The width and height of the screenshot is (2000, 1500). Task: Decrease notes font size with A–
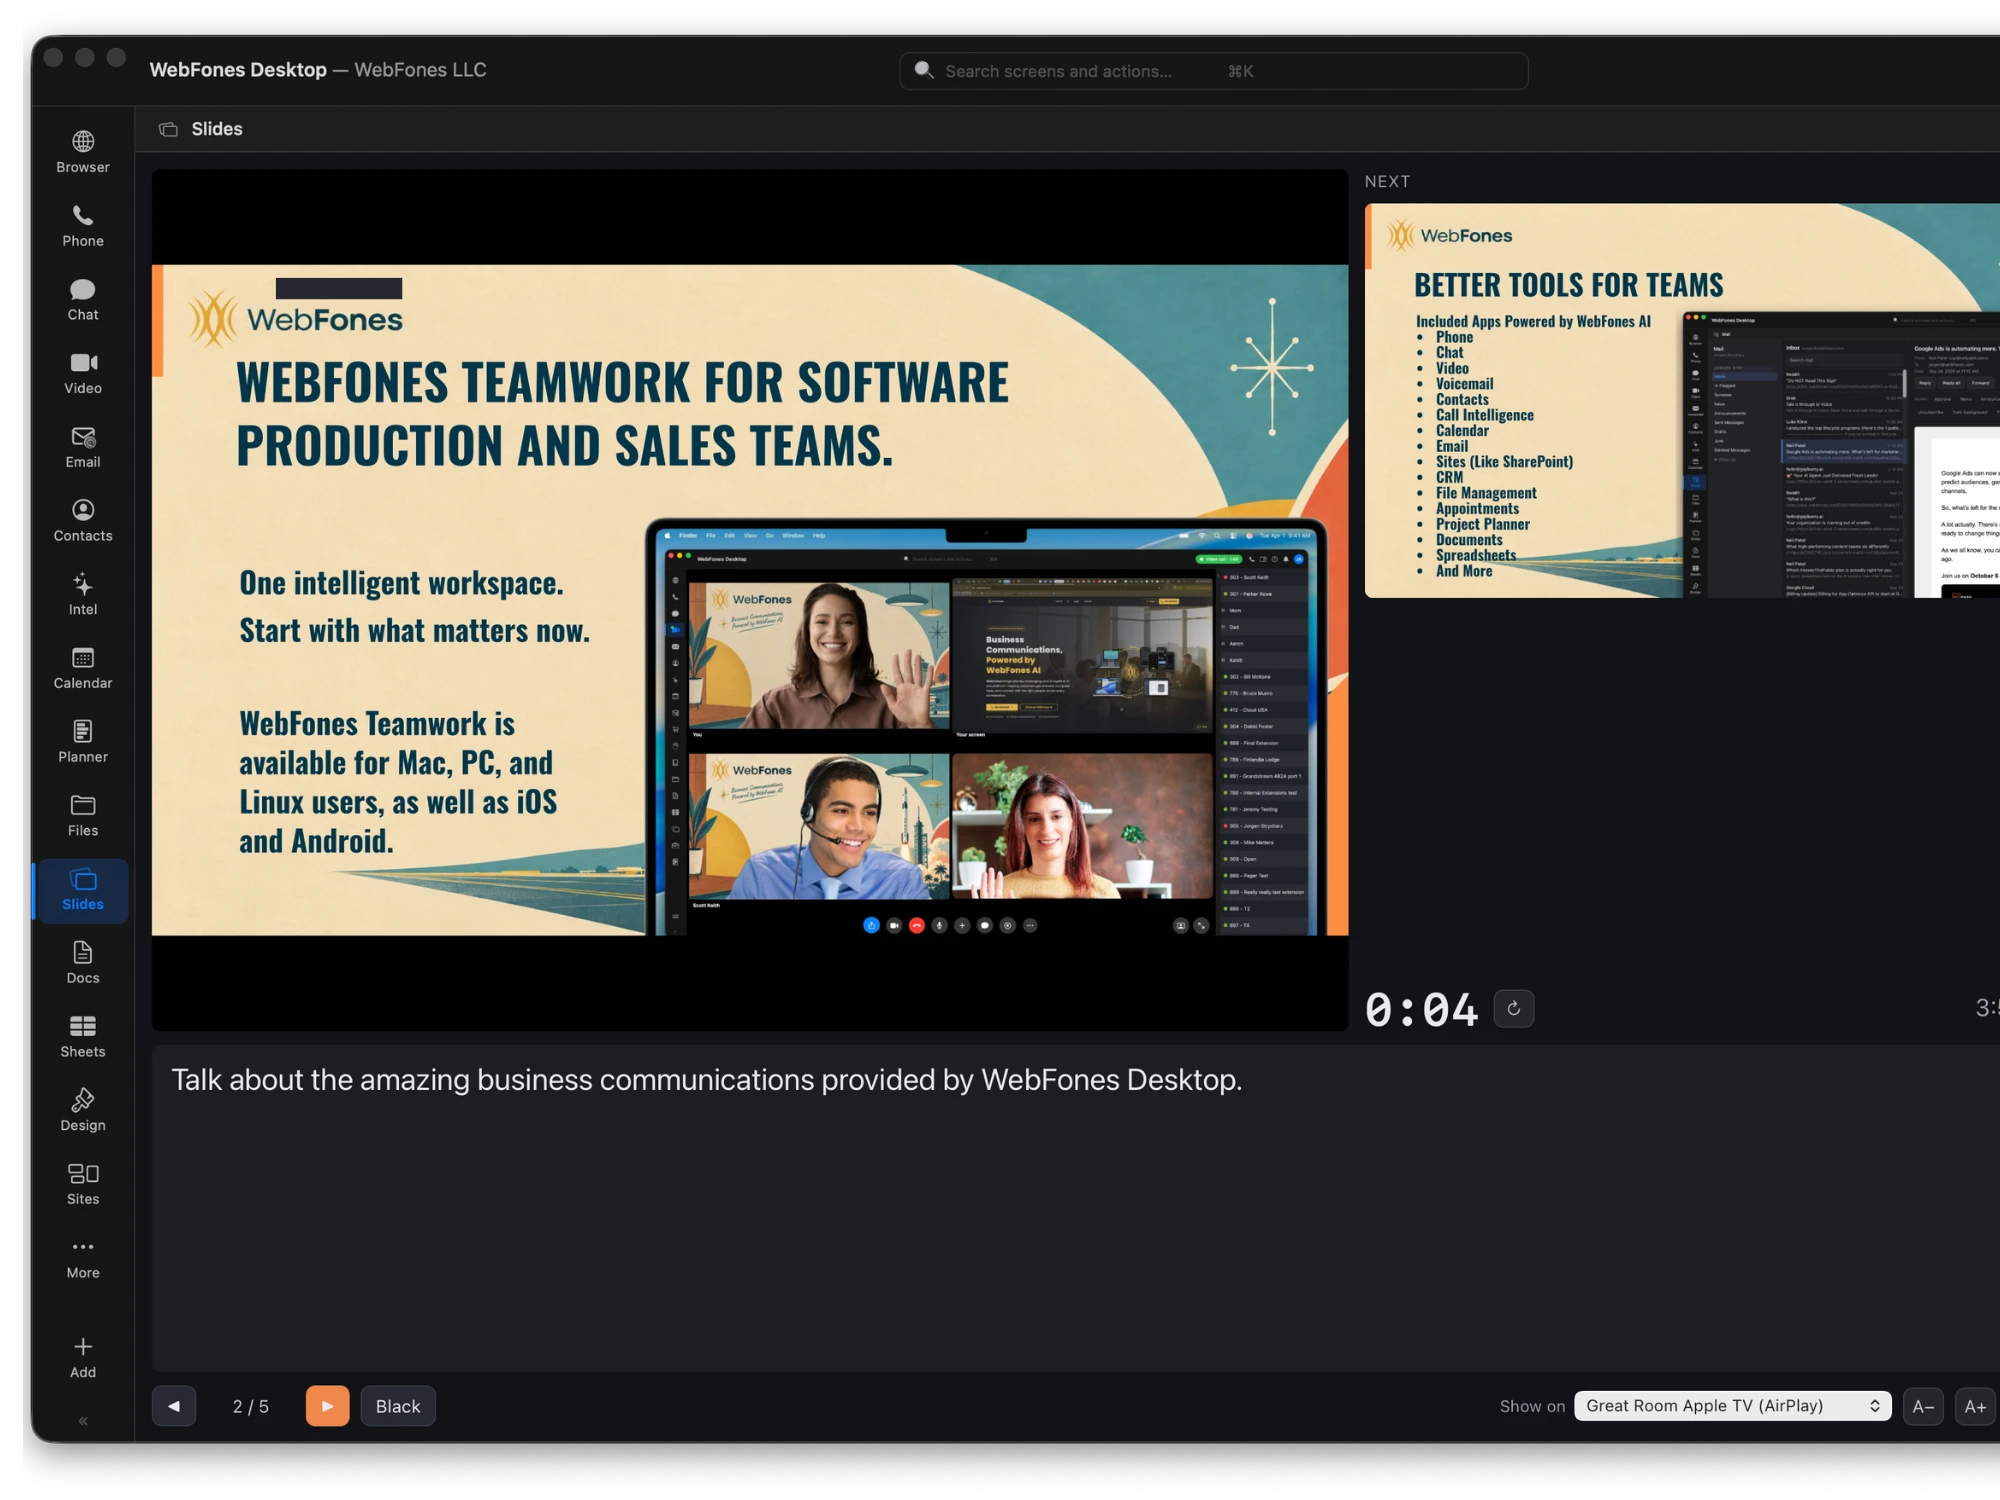click(x=1922, y=1406)
